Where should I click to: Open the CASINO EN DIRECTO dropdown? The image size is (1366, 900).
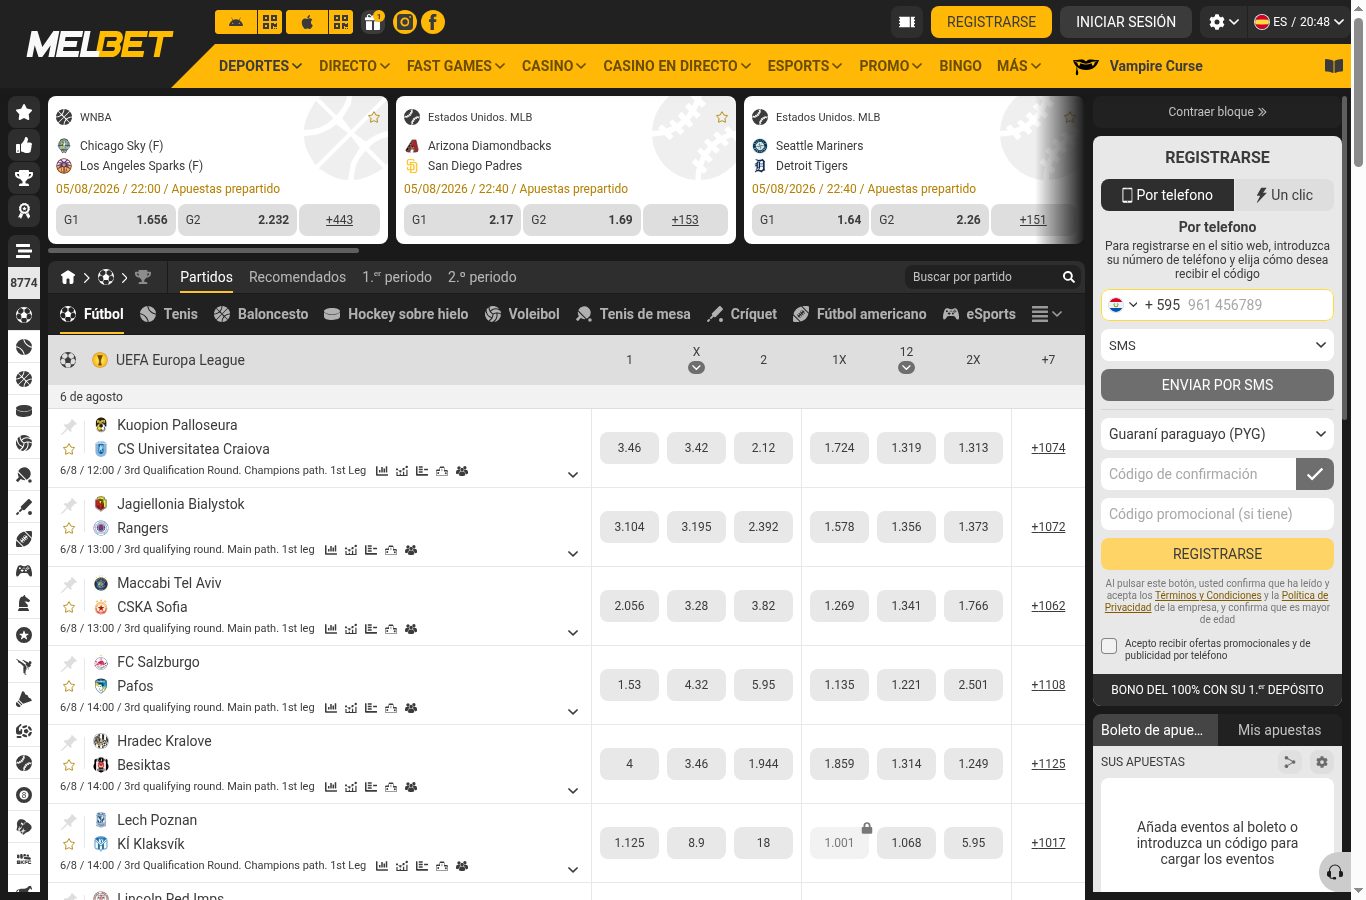[x=677, y=66]
